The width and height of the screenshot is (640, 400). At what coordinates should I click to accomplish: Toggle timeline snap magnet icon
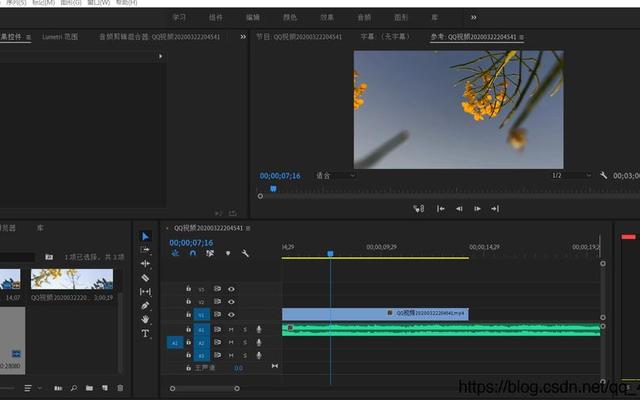click(192, 254)
